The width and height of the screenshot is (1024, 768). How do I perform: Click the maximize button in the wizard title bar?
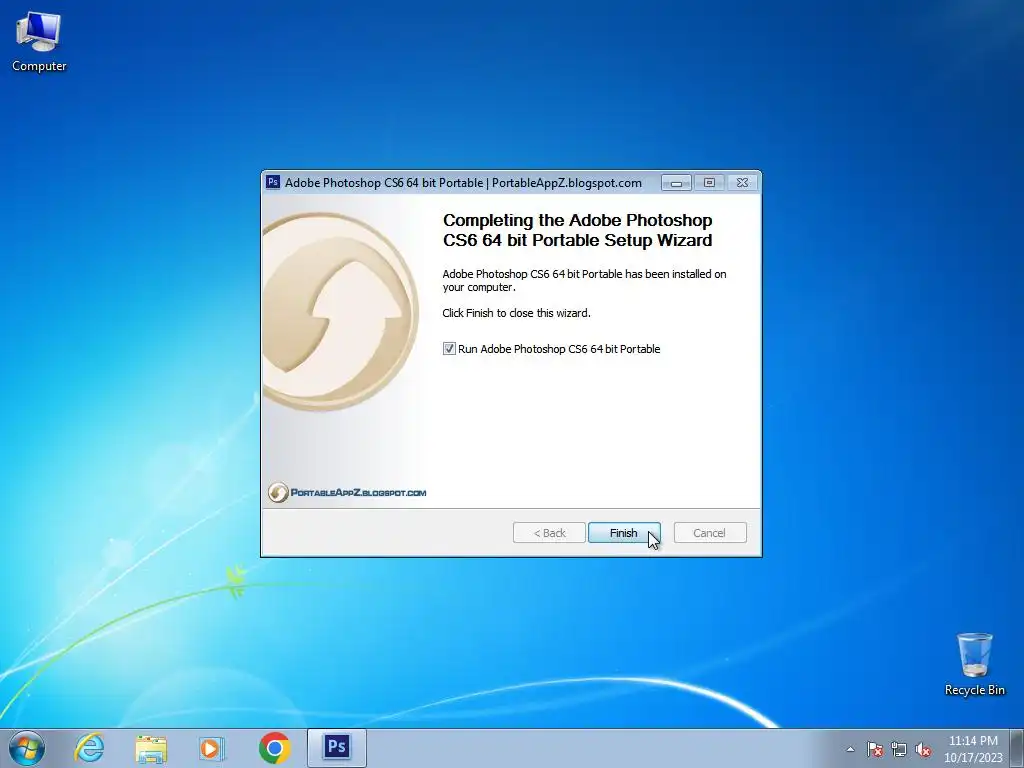click(709, 183)
